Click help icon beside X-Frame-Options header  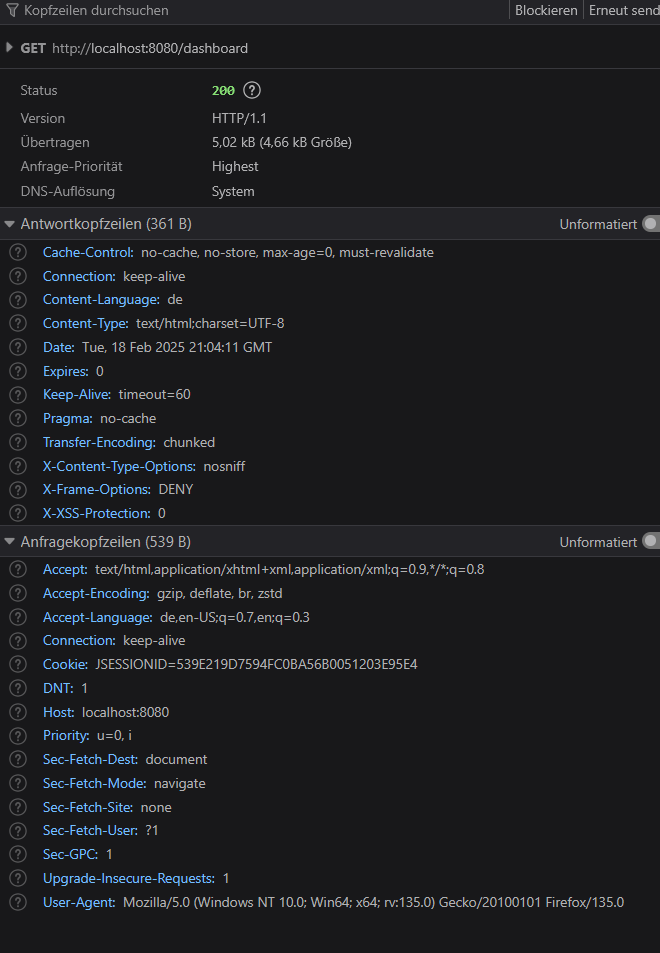(18, 489)
